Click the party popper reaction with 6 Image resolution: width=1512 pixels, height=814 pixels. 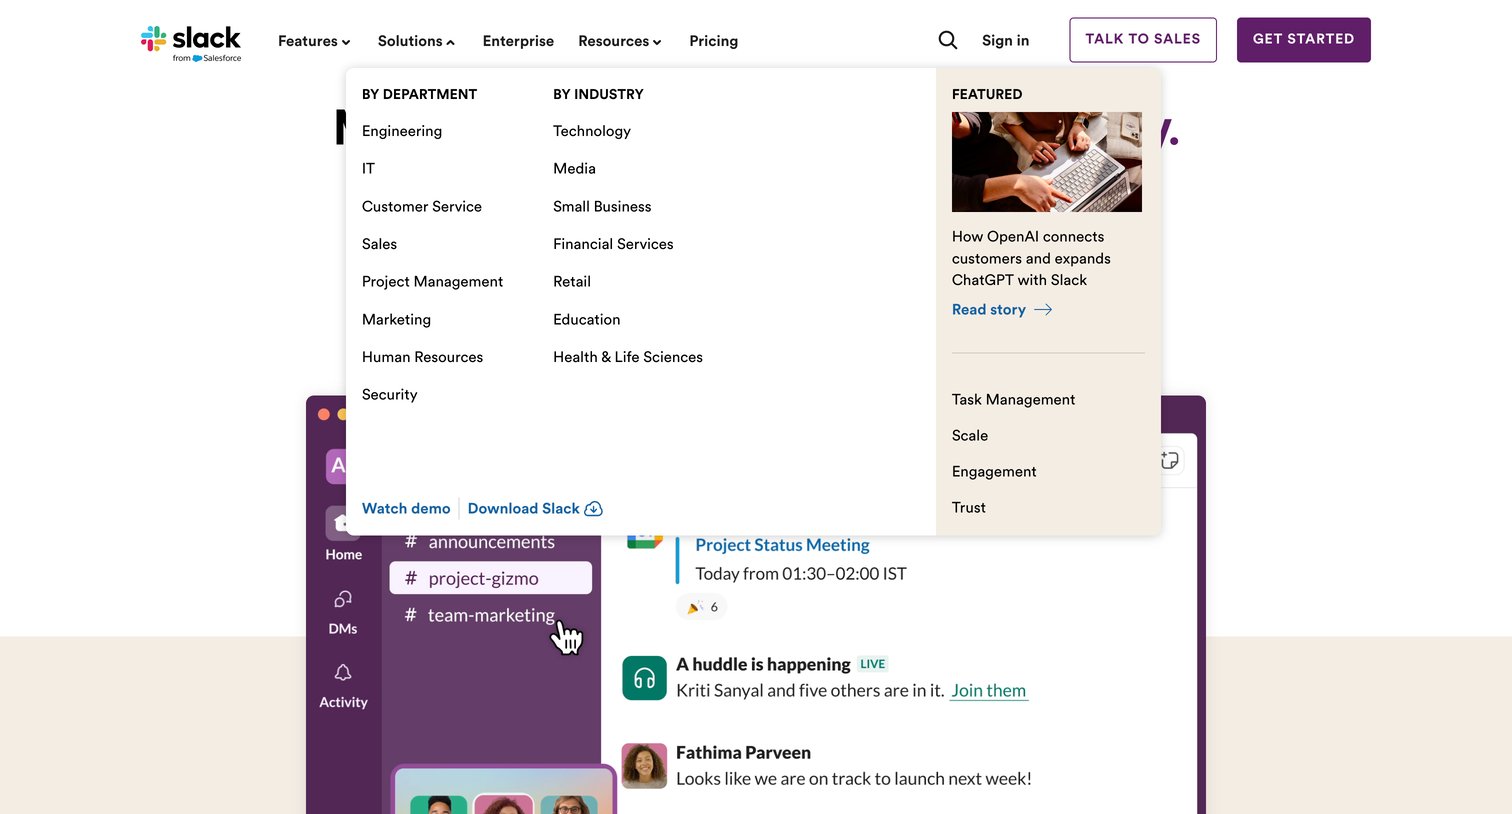[x=702, y=607]
